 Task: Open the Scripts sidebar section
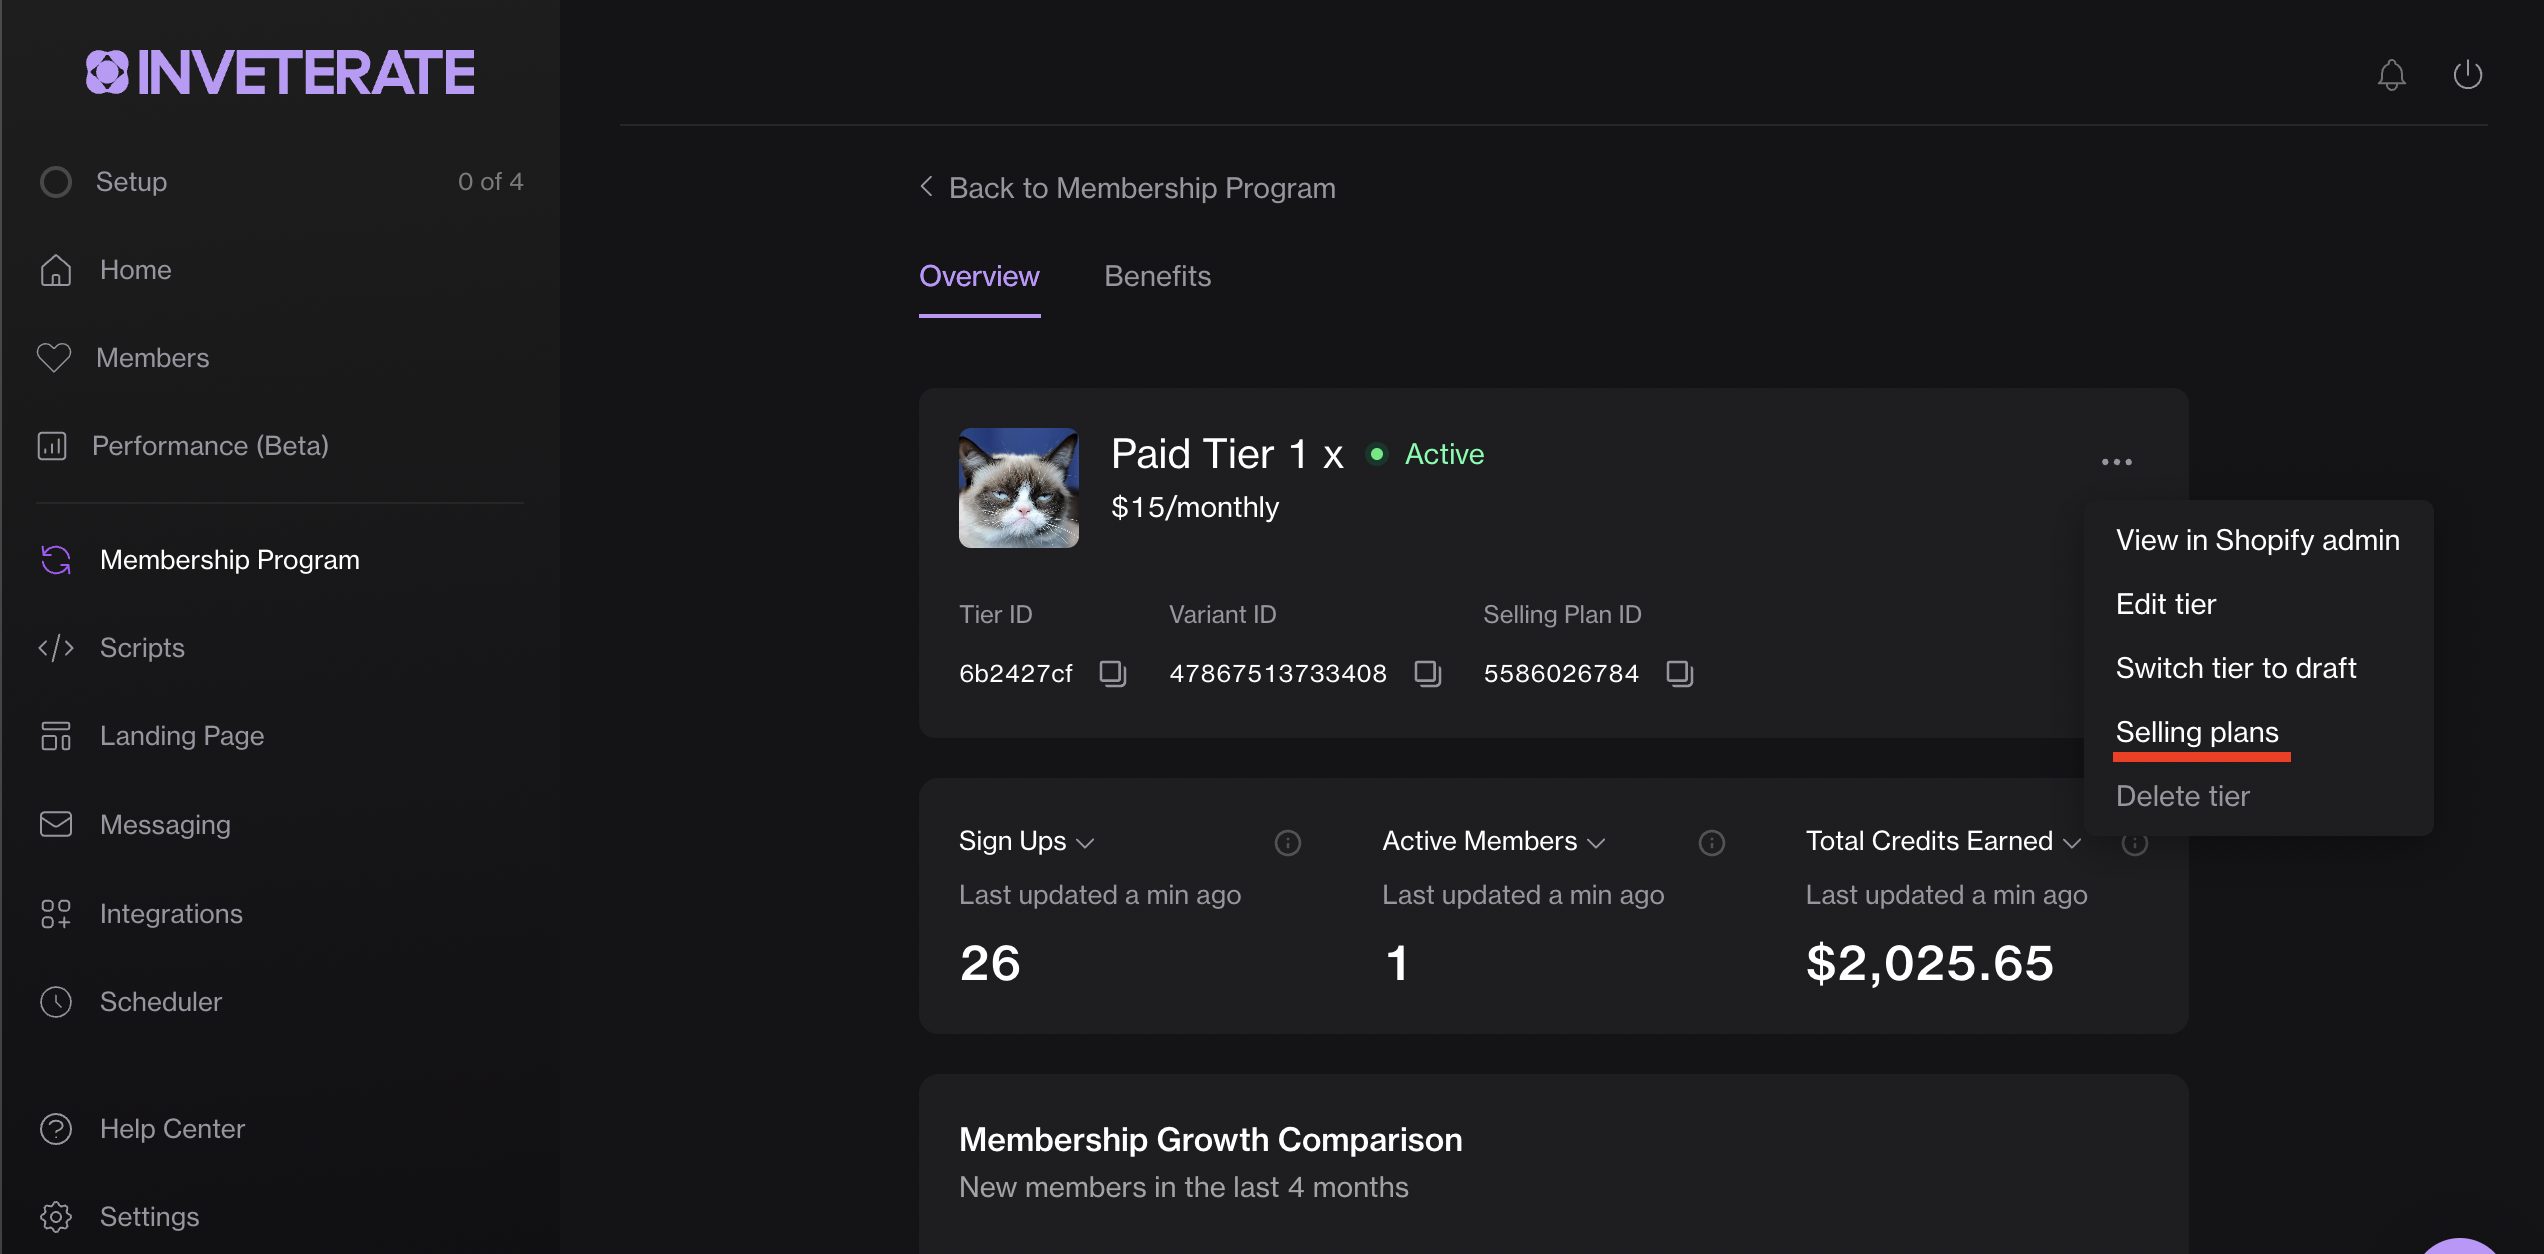142,648
